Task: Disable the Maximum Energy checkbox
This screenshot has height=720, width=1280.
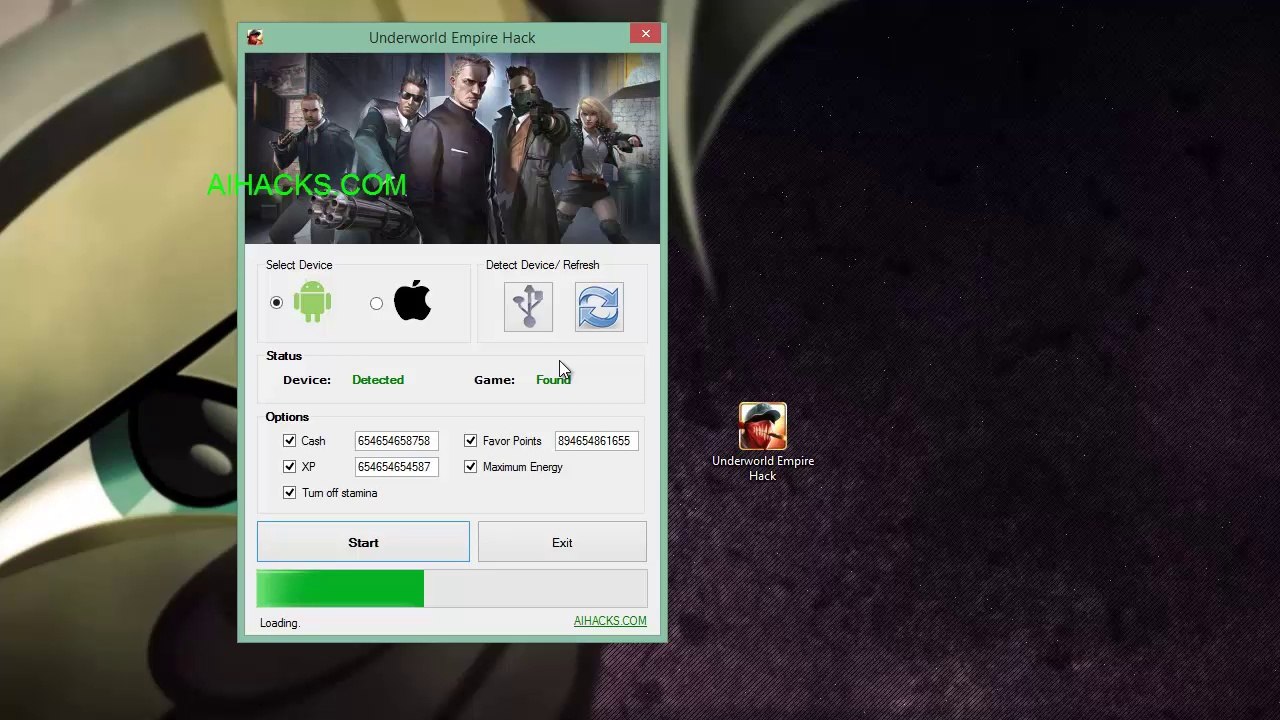Action: 471,467
